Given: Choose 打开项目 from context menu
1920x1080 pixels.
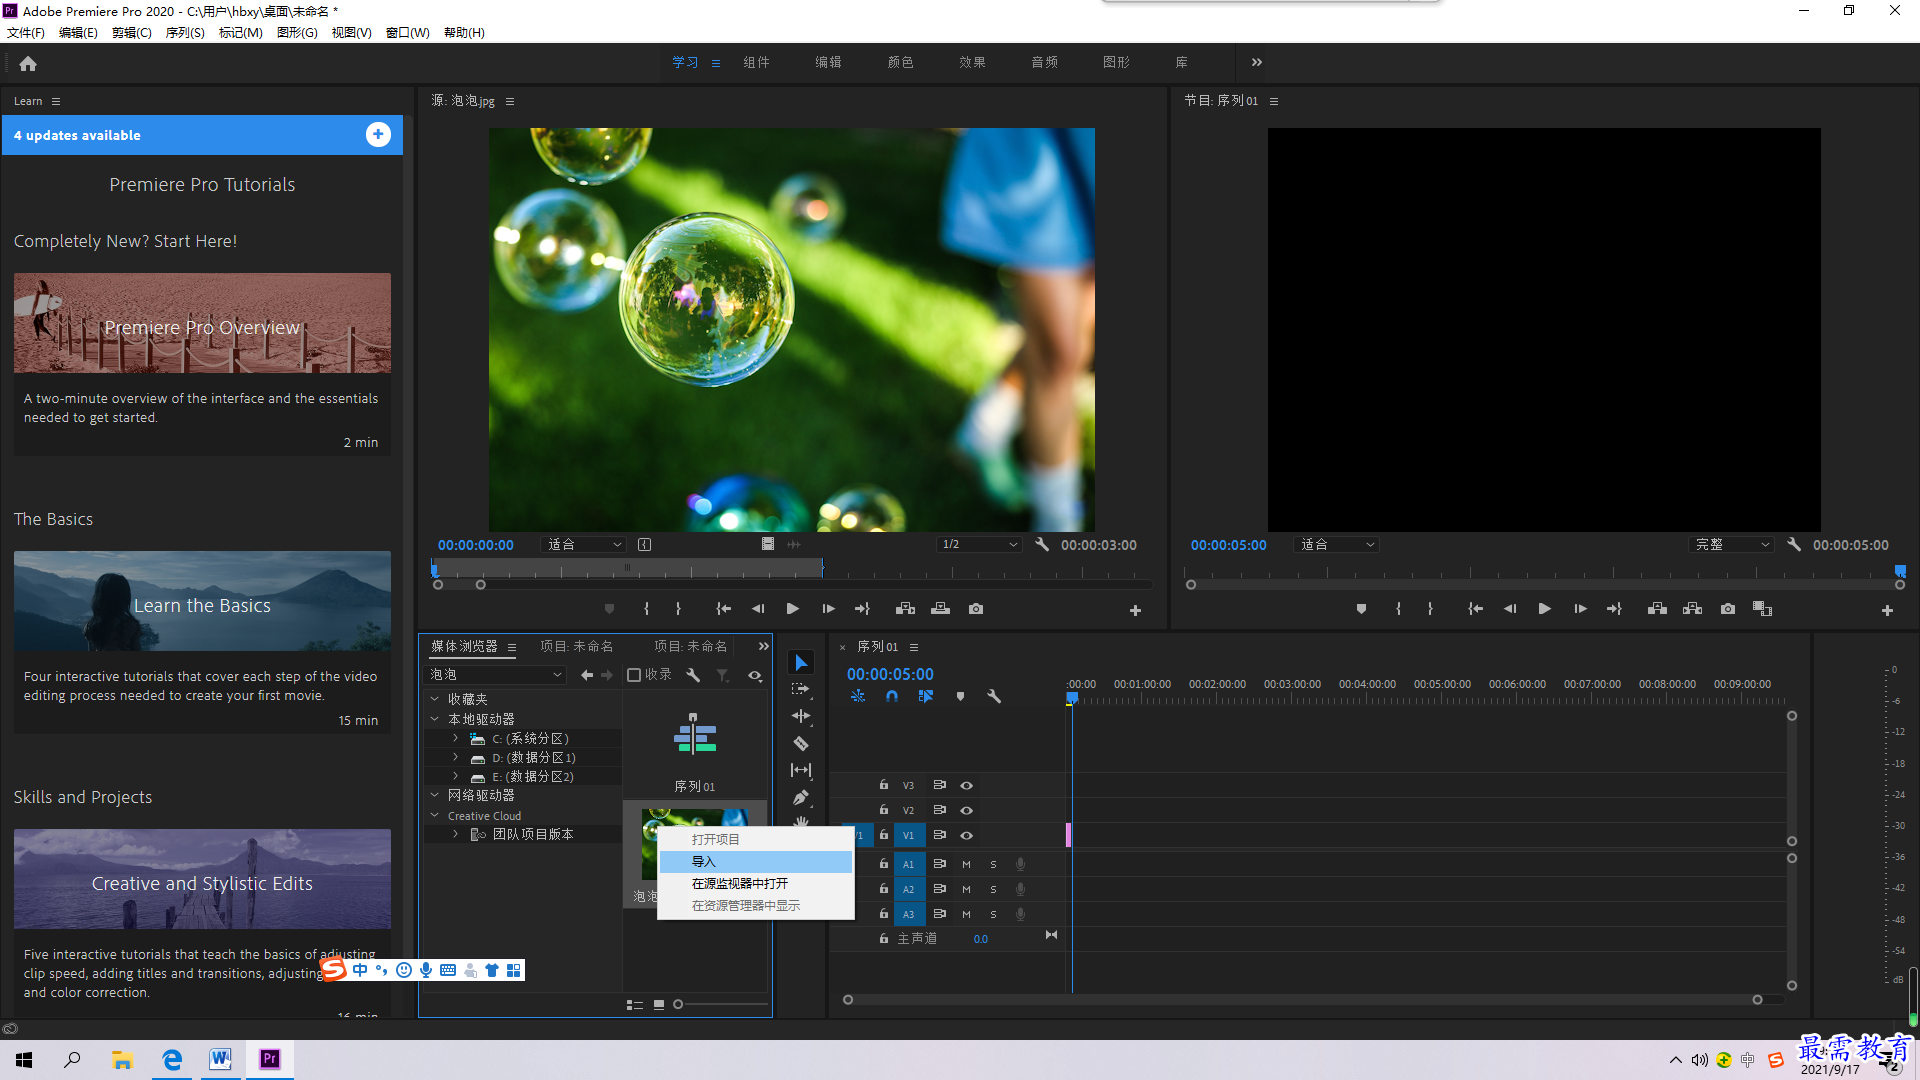Looking at the screenshot, I should click(755, 840).
